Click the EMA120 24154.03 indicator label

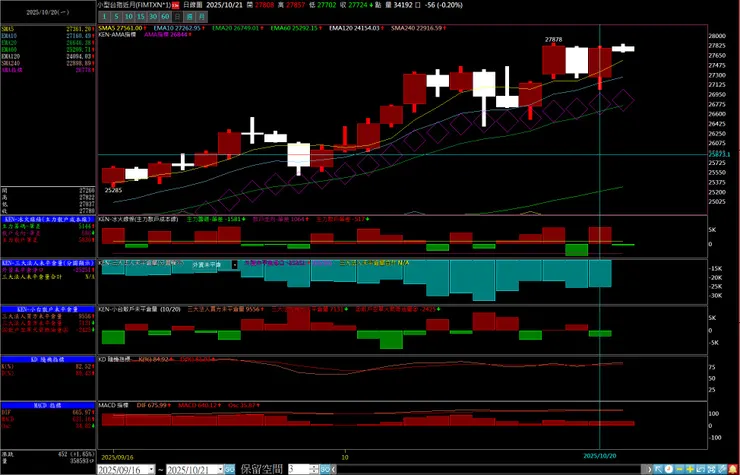[354, 28]
